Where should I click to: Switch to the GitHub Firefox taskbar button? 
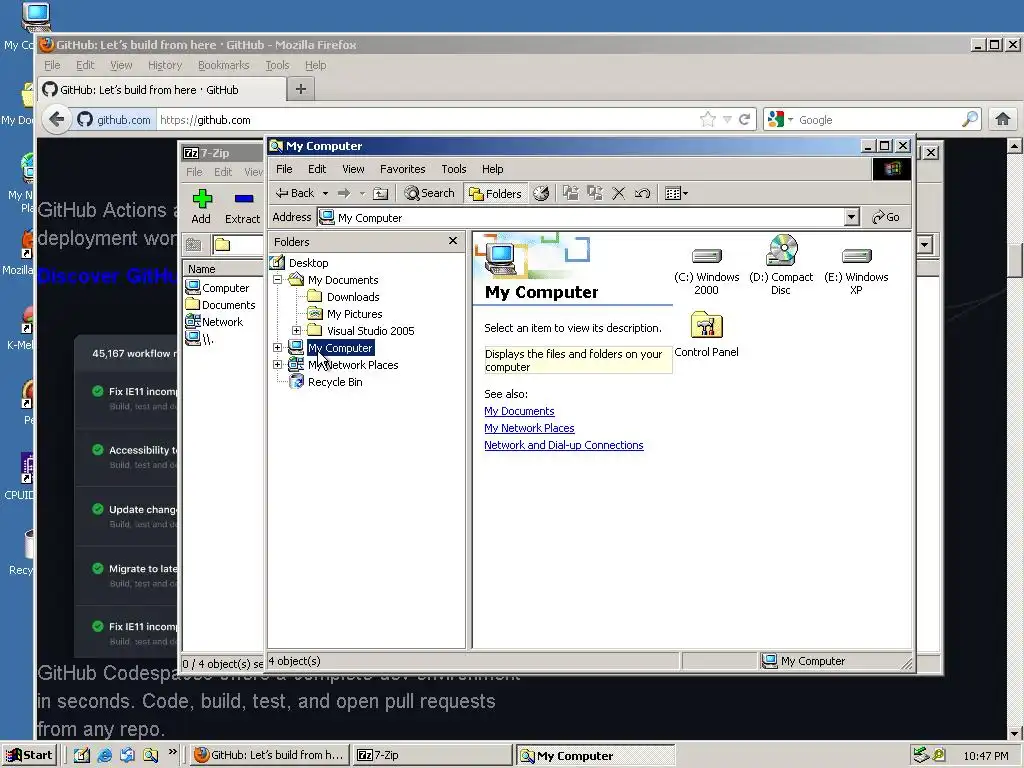(x=270, y=755)
